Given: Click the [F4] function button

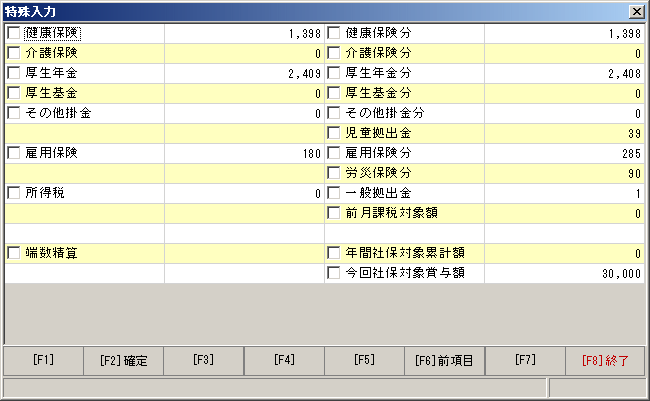Looking at the screenshot, I should click(284, 360).
